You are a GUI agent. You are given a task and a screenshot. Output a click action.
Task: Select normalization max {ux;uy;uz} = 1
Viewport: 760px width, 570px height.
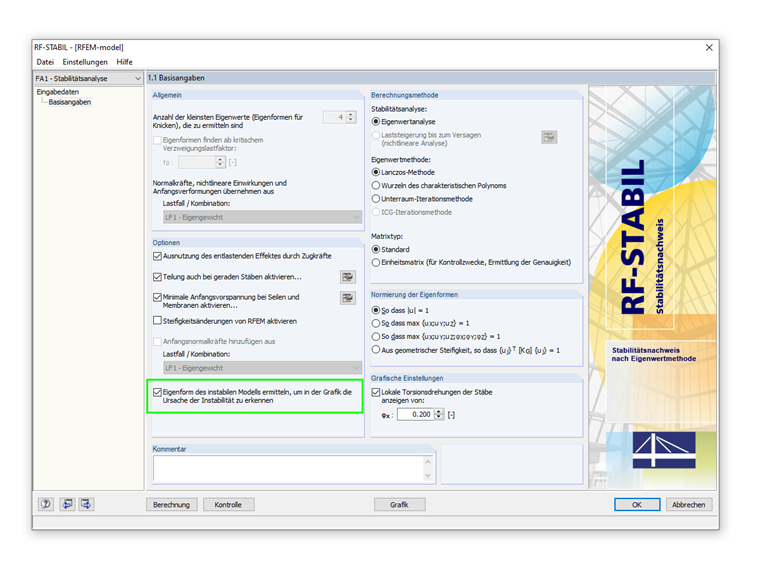tap(376, 323)
